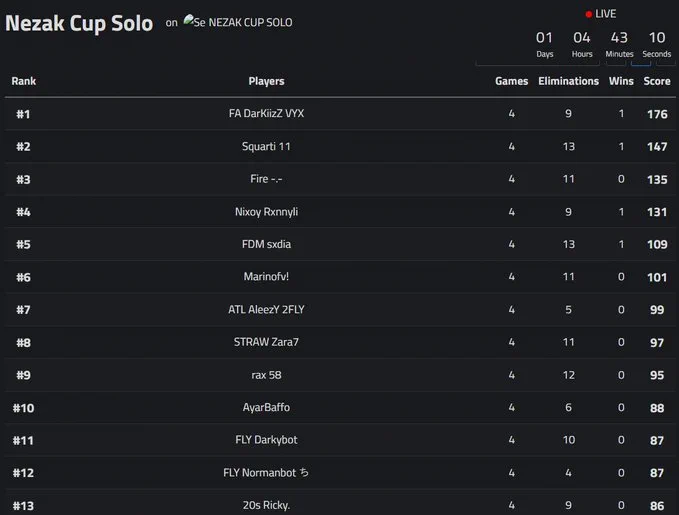This screenshot has height=515, width=679.
Task: Click the red LIVE indicator dot
Action: pyautogui.click(x=588, y=14)
